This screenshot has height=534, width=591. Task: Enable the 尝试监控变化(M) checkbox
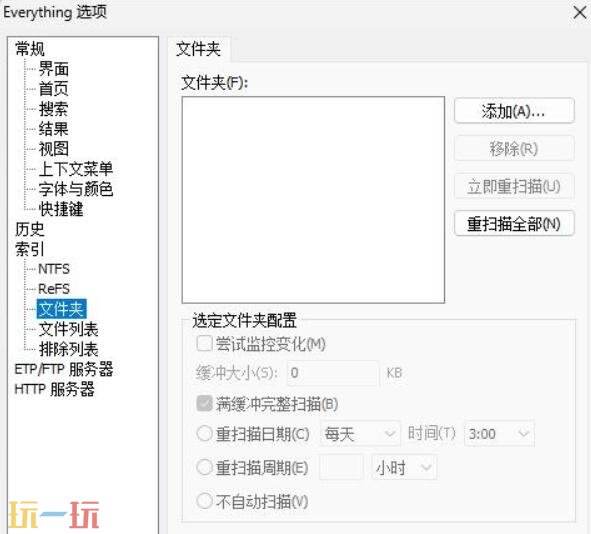(204, 344)
